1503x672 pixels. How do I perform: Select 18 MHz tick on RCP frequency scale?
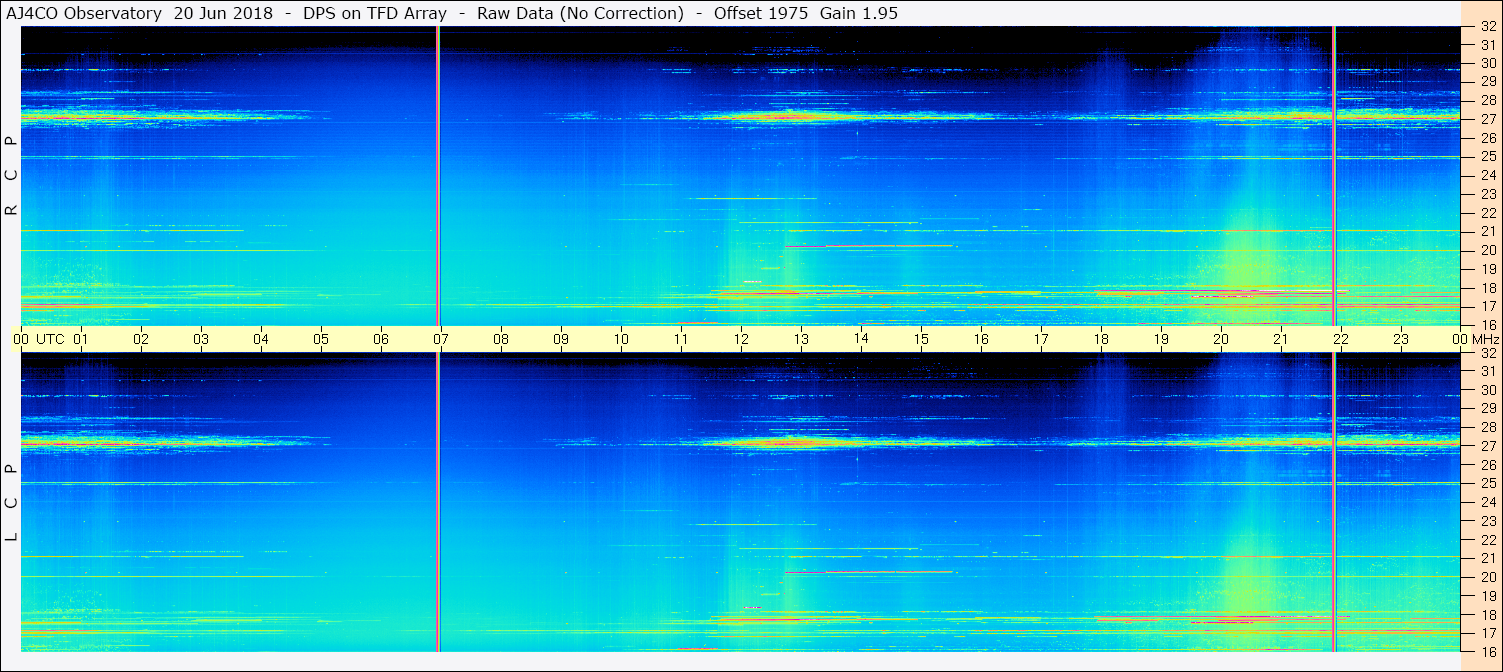pos(1487,287)
